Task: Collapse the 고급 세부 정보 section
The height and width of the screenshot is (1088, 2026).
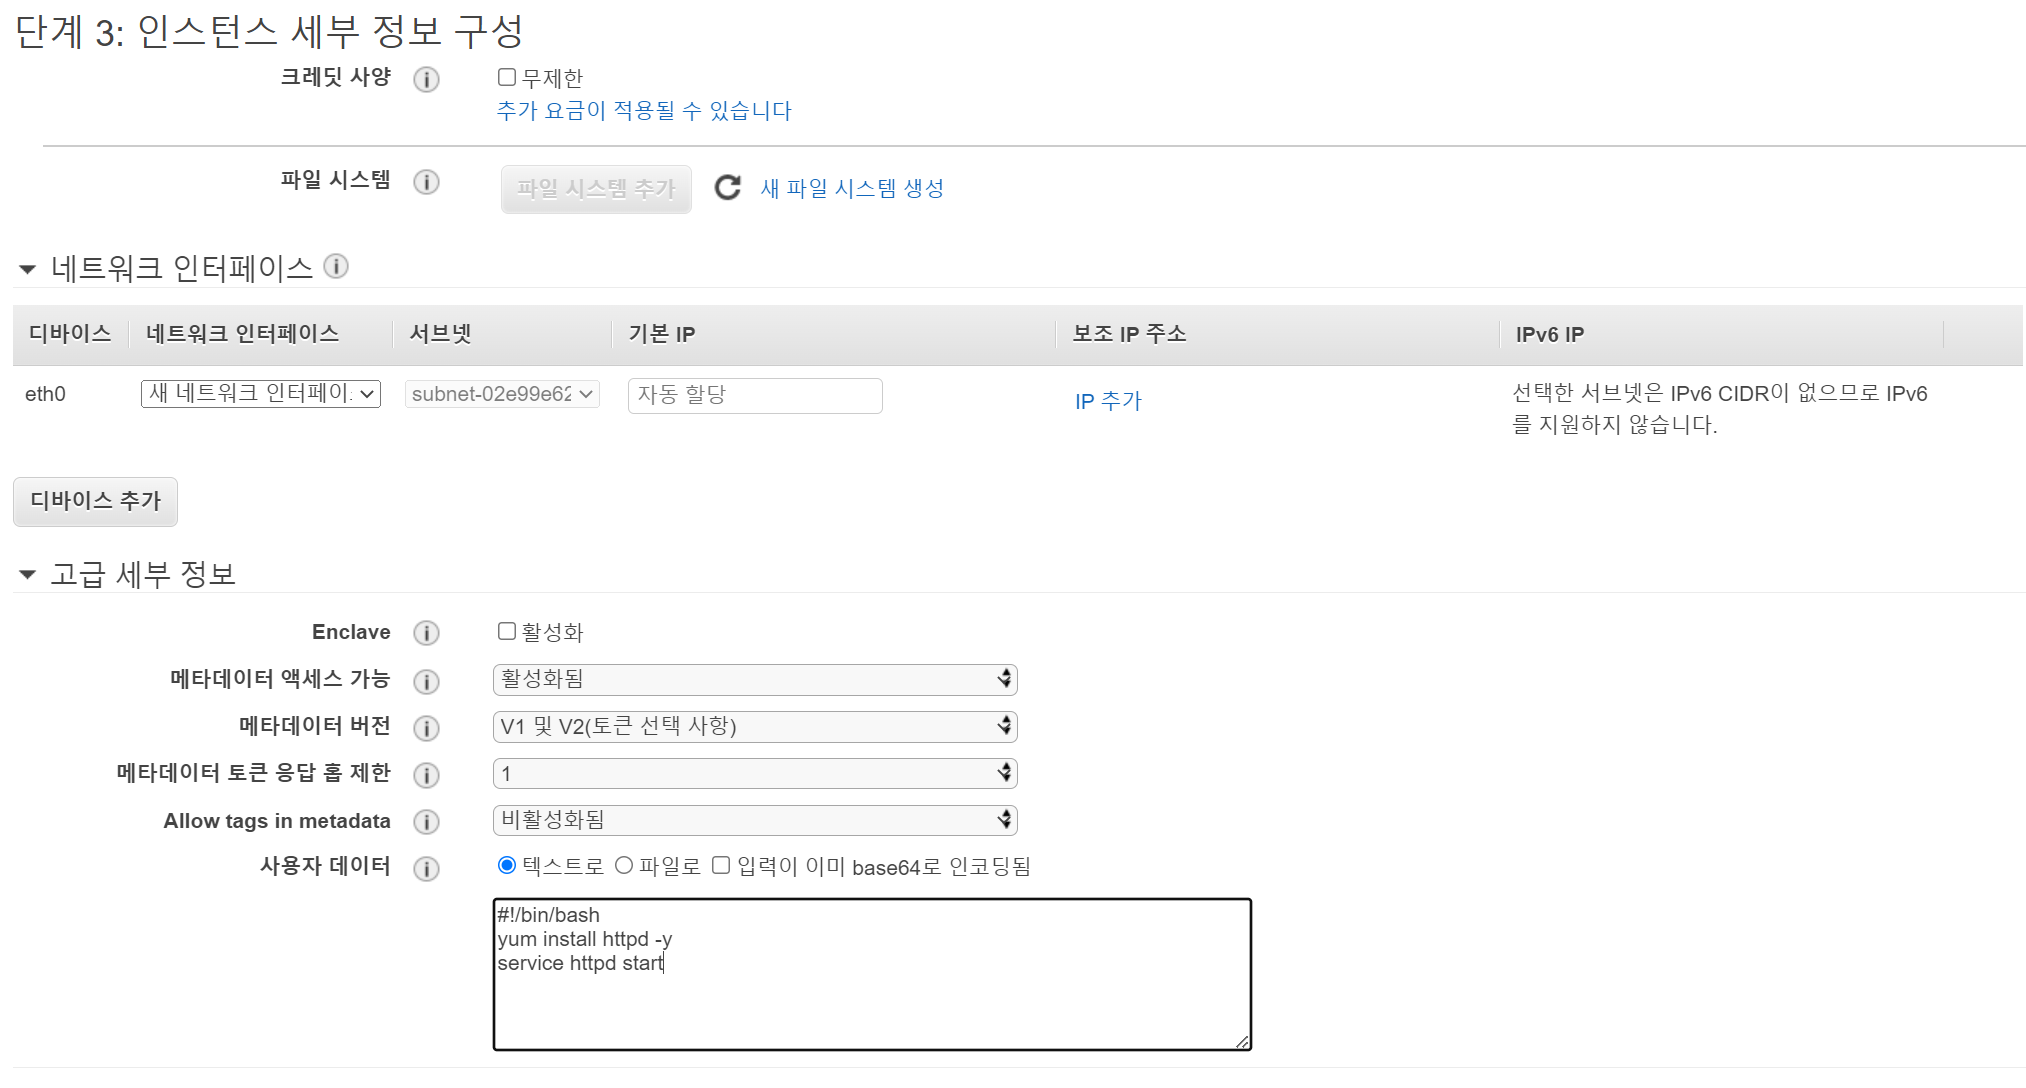Action: pos(28,575)
